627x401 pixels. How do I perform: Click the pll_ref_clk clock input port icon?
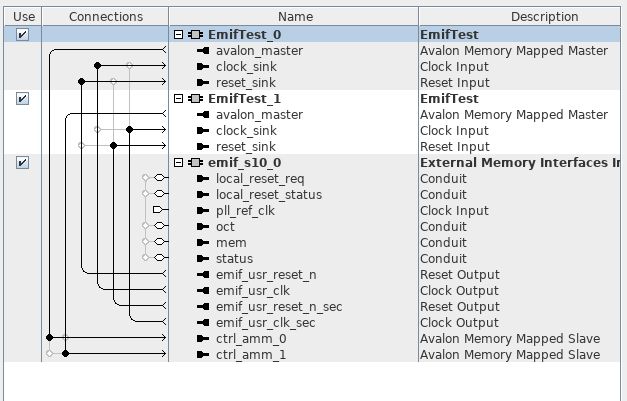pos(204,211)
